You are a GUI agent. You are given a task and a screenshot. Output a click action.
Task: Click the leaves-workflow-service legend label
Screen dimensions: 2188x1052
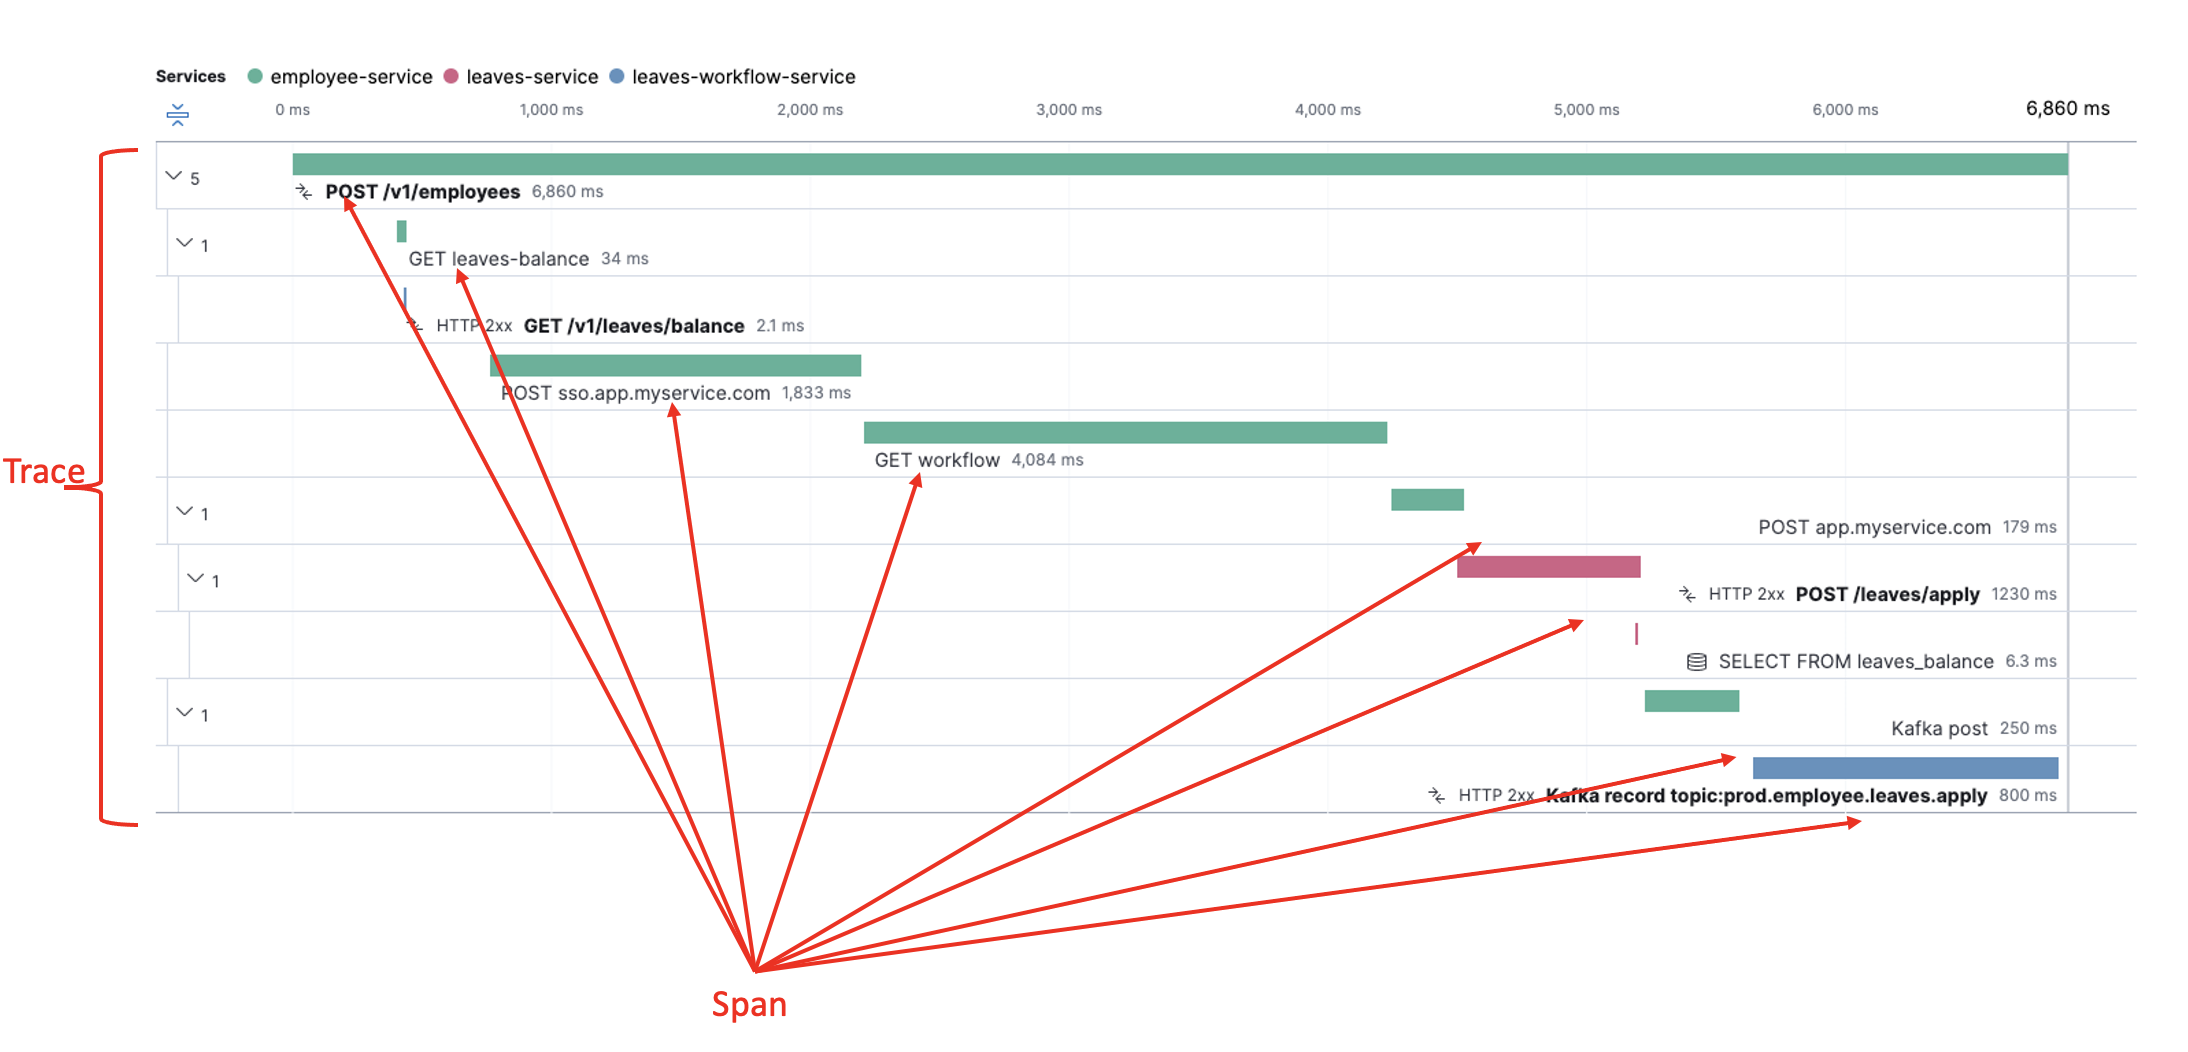743,77
